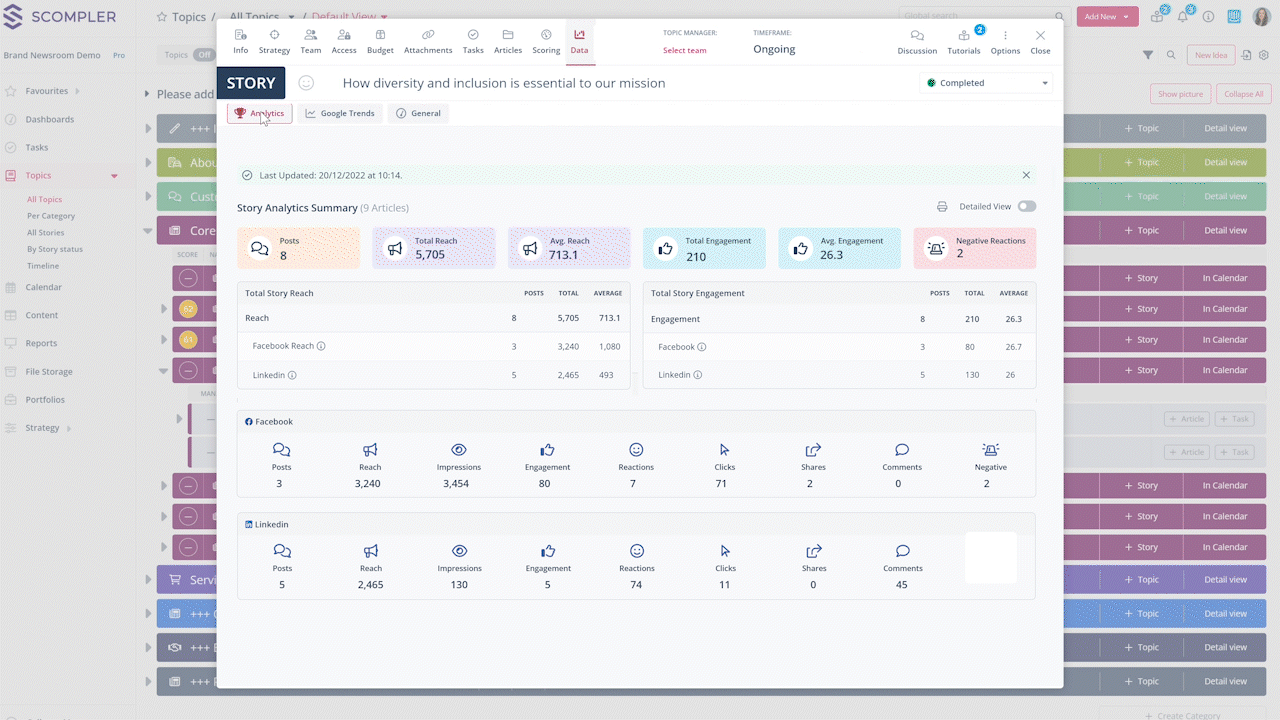The width and height of the screenshot is (1280, 720).
Task: Open the Tutorials icon
Action: click(964, 36)
